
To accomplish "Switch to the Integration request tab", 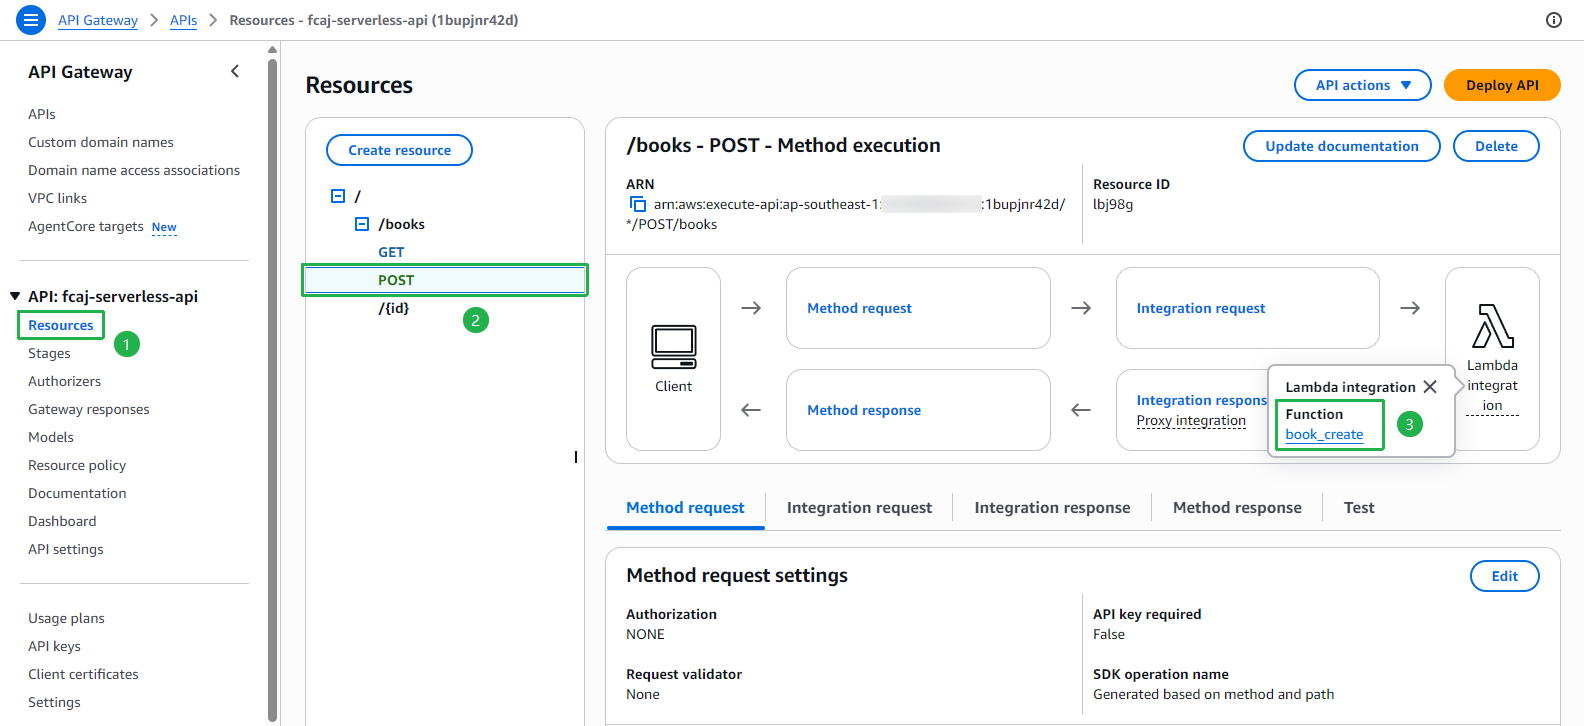I will click(859, 508).
